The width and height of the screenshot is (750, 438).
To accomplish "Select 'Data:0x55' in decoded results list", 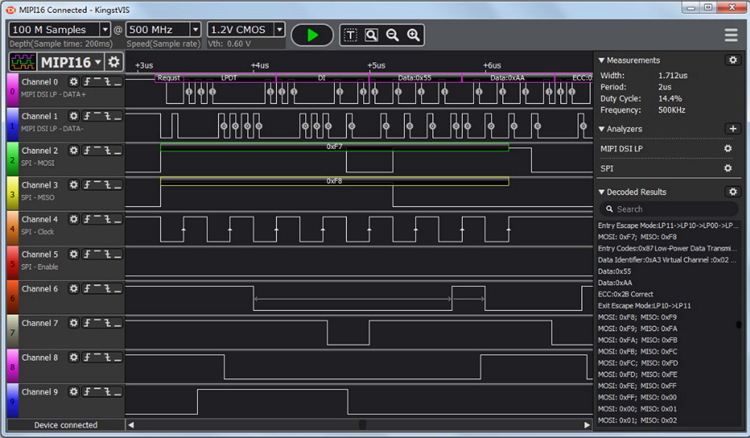I will [615, 271].
